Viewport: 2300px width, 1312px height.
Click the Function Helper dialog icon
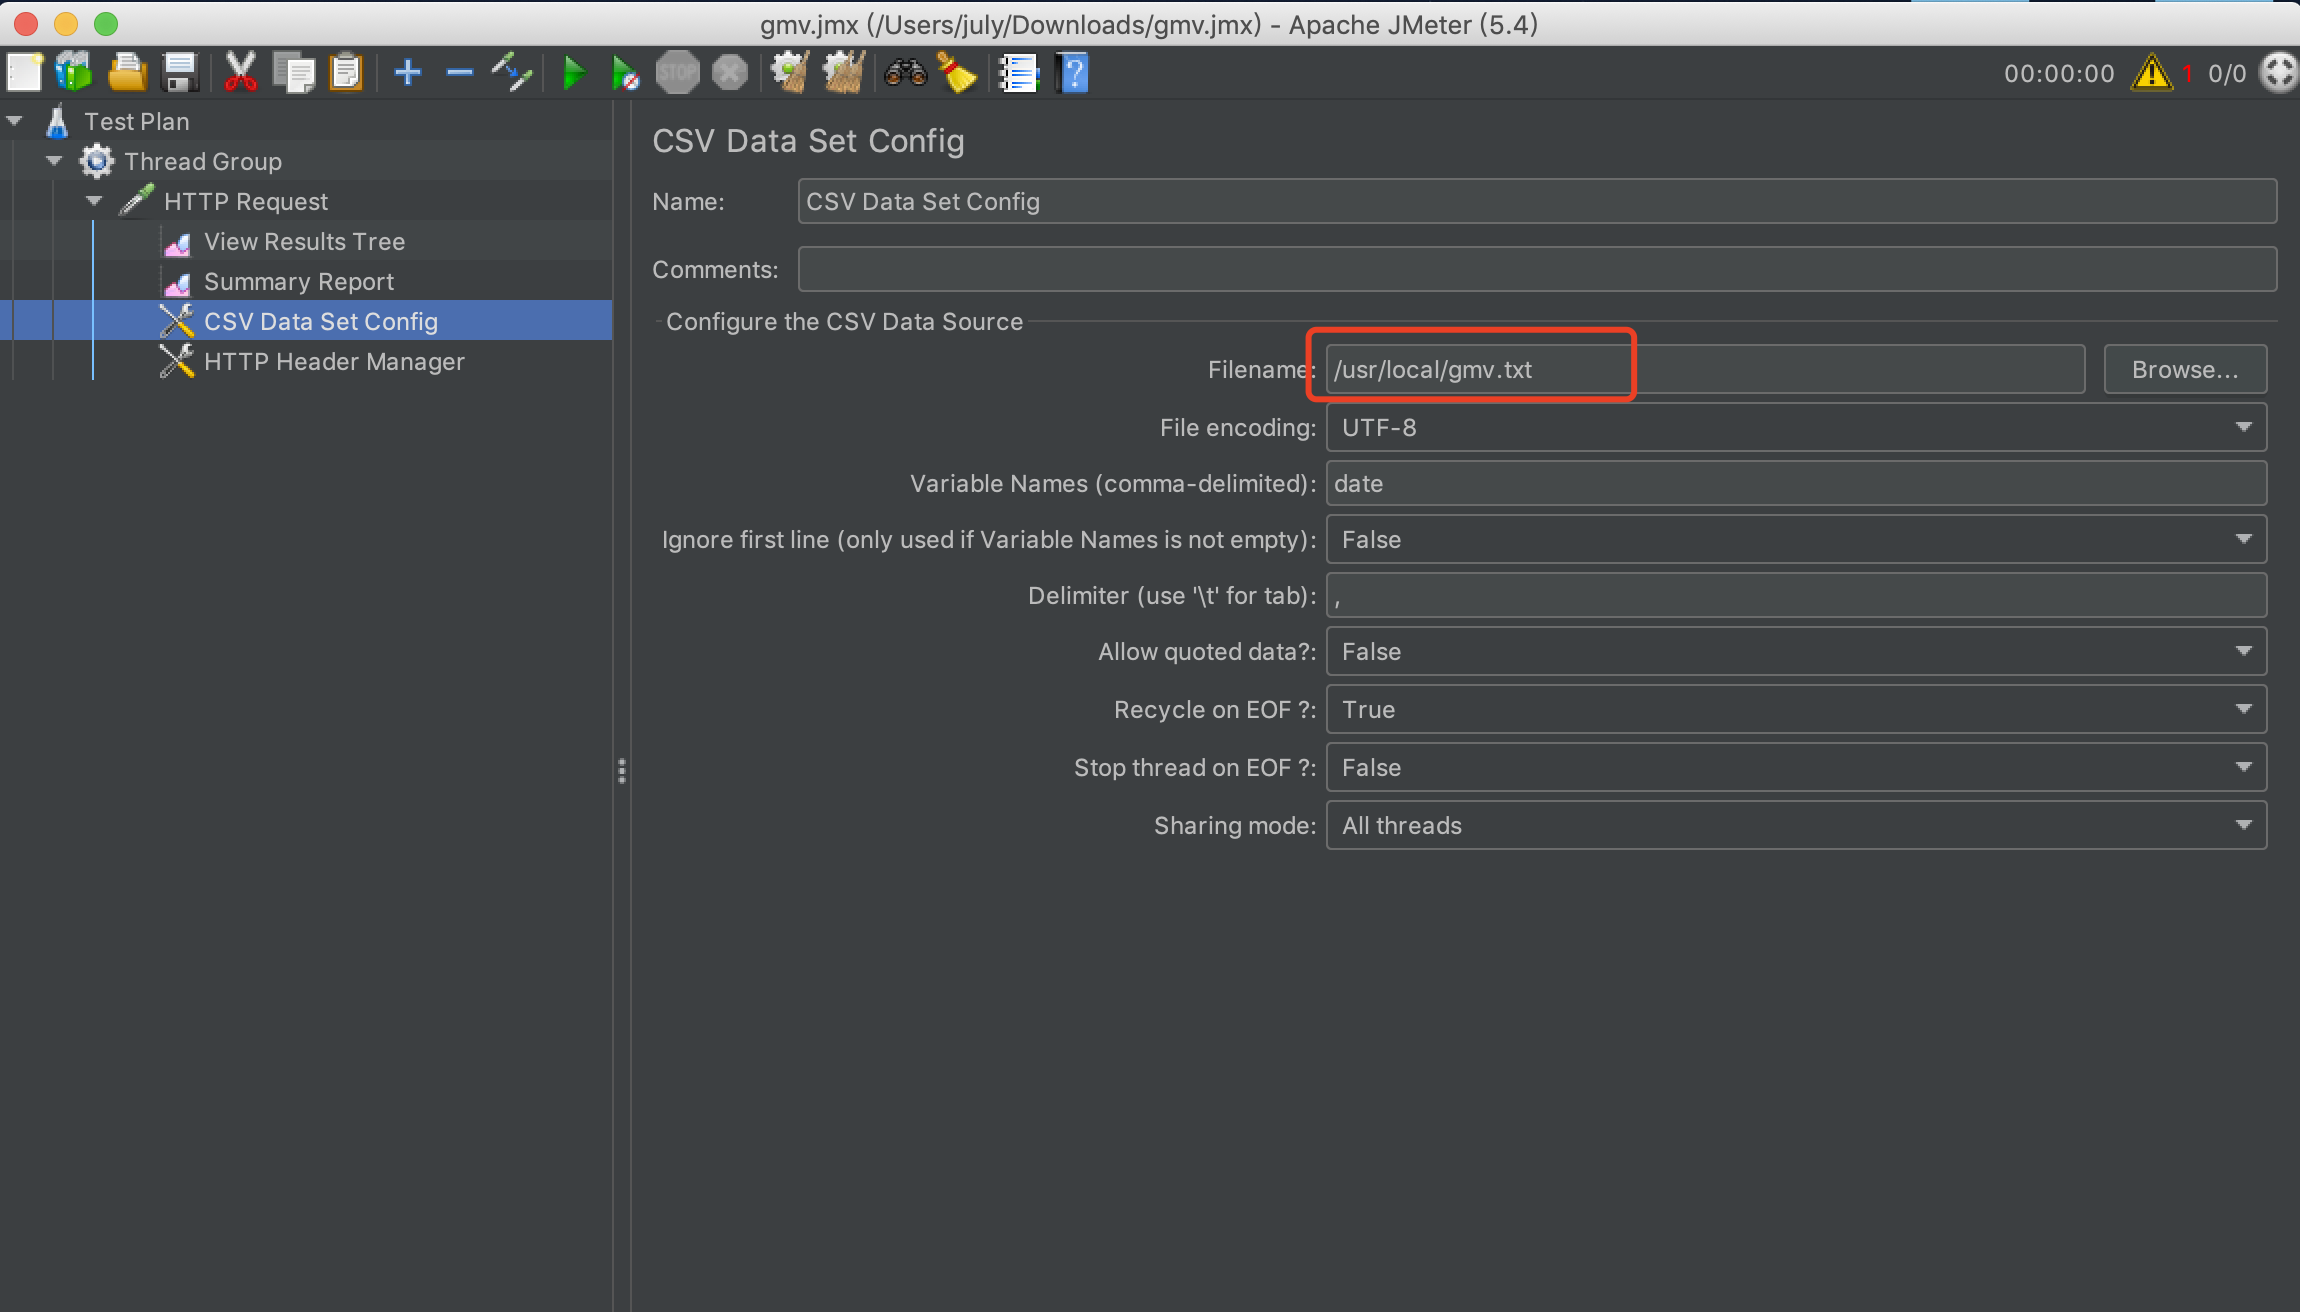pos(1019,73)
